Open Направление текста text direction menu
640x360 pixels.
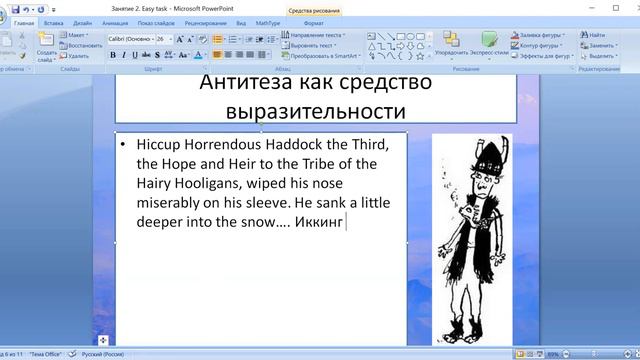[x=313, y=35]
